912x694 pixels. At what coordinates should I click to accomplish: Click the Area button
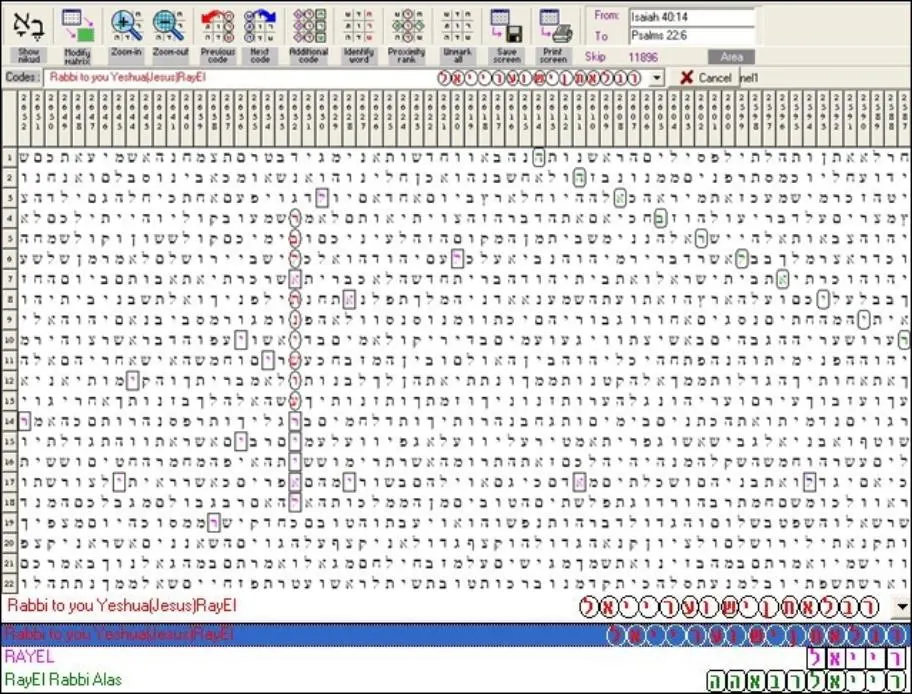click(x=731, y=57)
